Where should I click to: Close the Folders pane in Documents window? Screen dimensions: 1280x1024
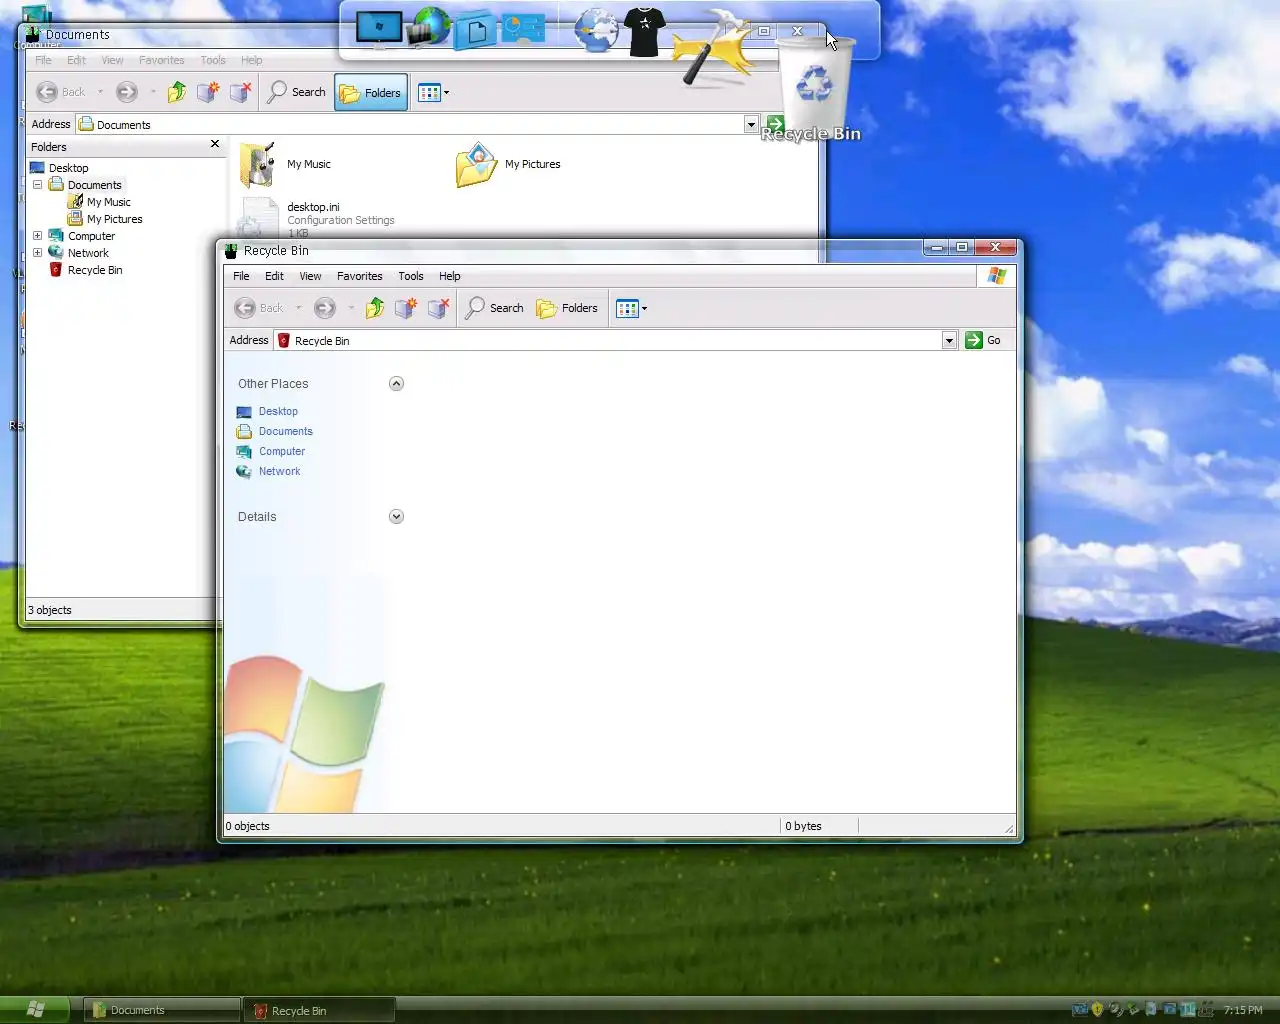(x=215, y=145)
